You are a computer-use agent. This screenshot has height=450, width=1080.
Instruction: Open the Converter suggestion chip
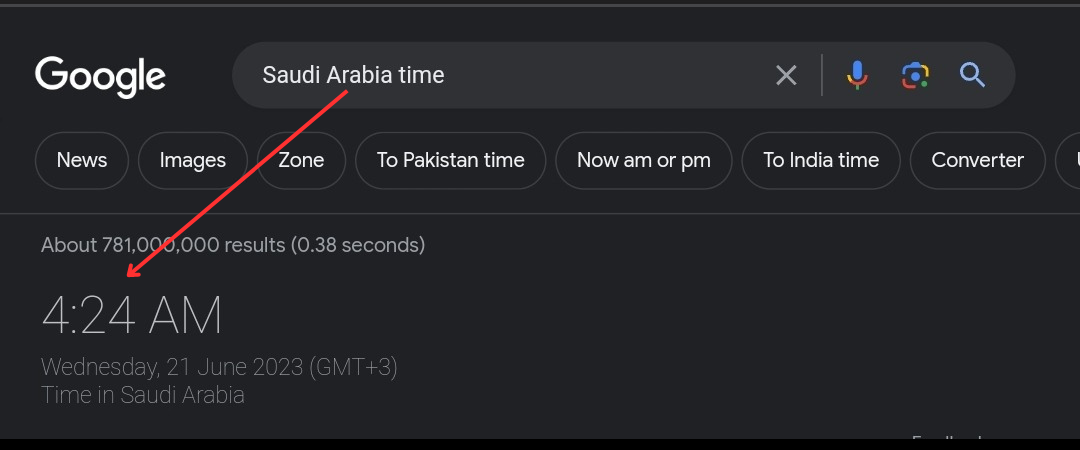coord(977,160)
